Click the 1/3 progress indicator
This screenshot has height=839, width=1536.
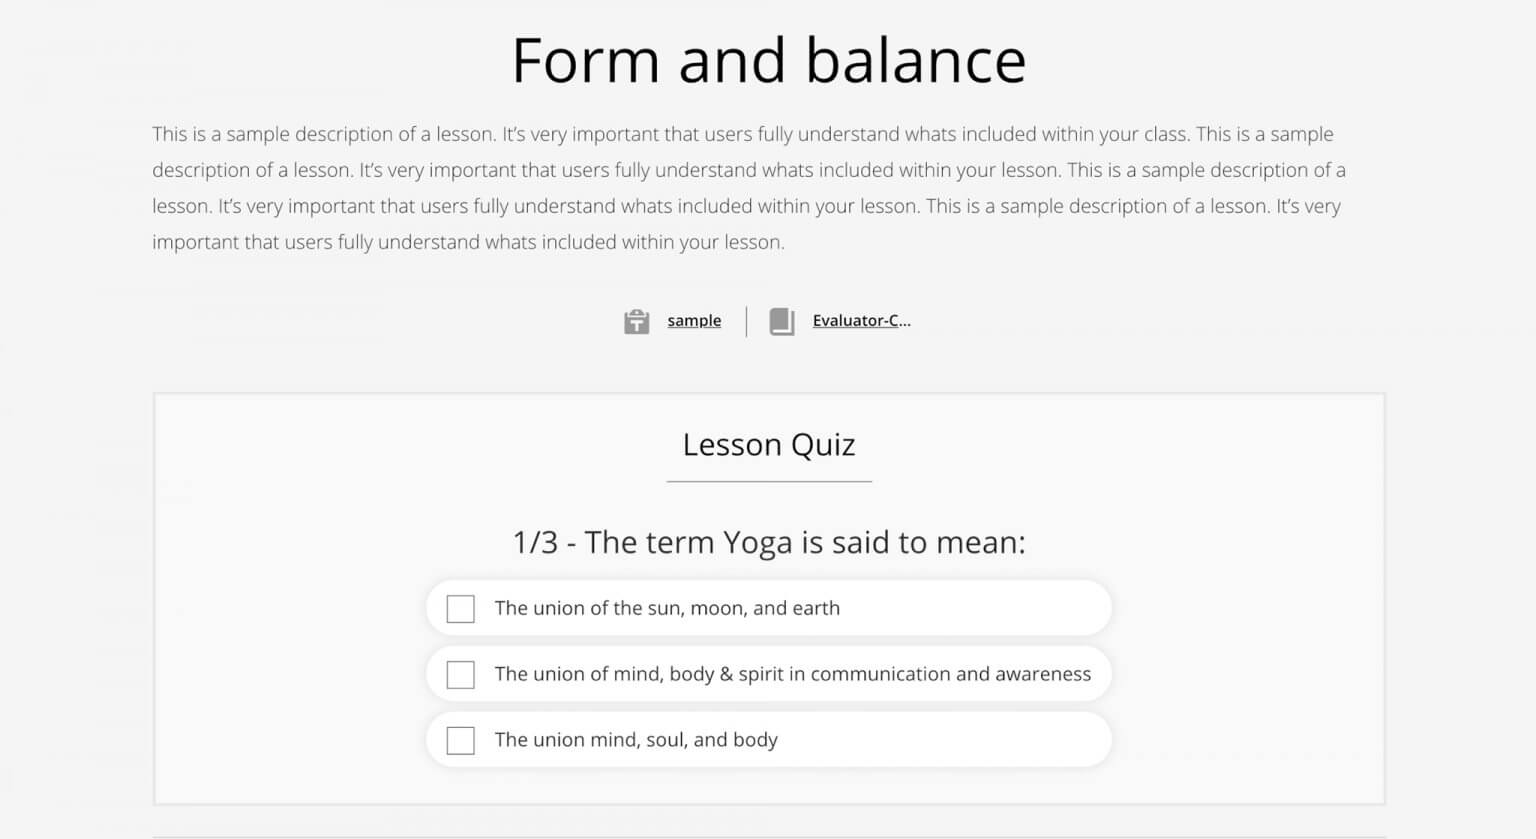pyautogui.click(x=535, y=542)
